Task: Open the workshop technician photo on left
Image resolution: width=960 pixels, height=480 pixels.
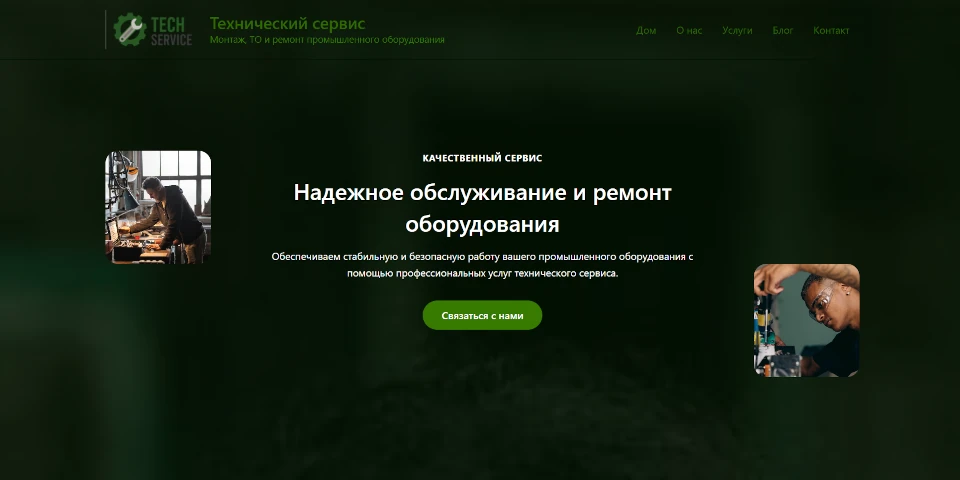Action: (x=158, y=207)
